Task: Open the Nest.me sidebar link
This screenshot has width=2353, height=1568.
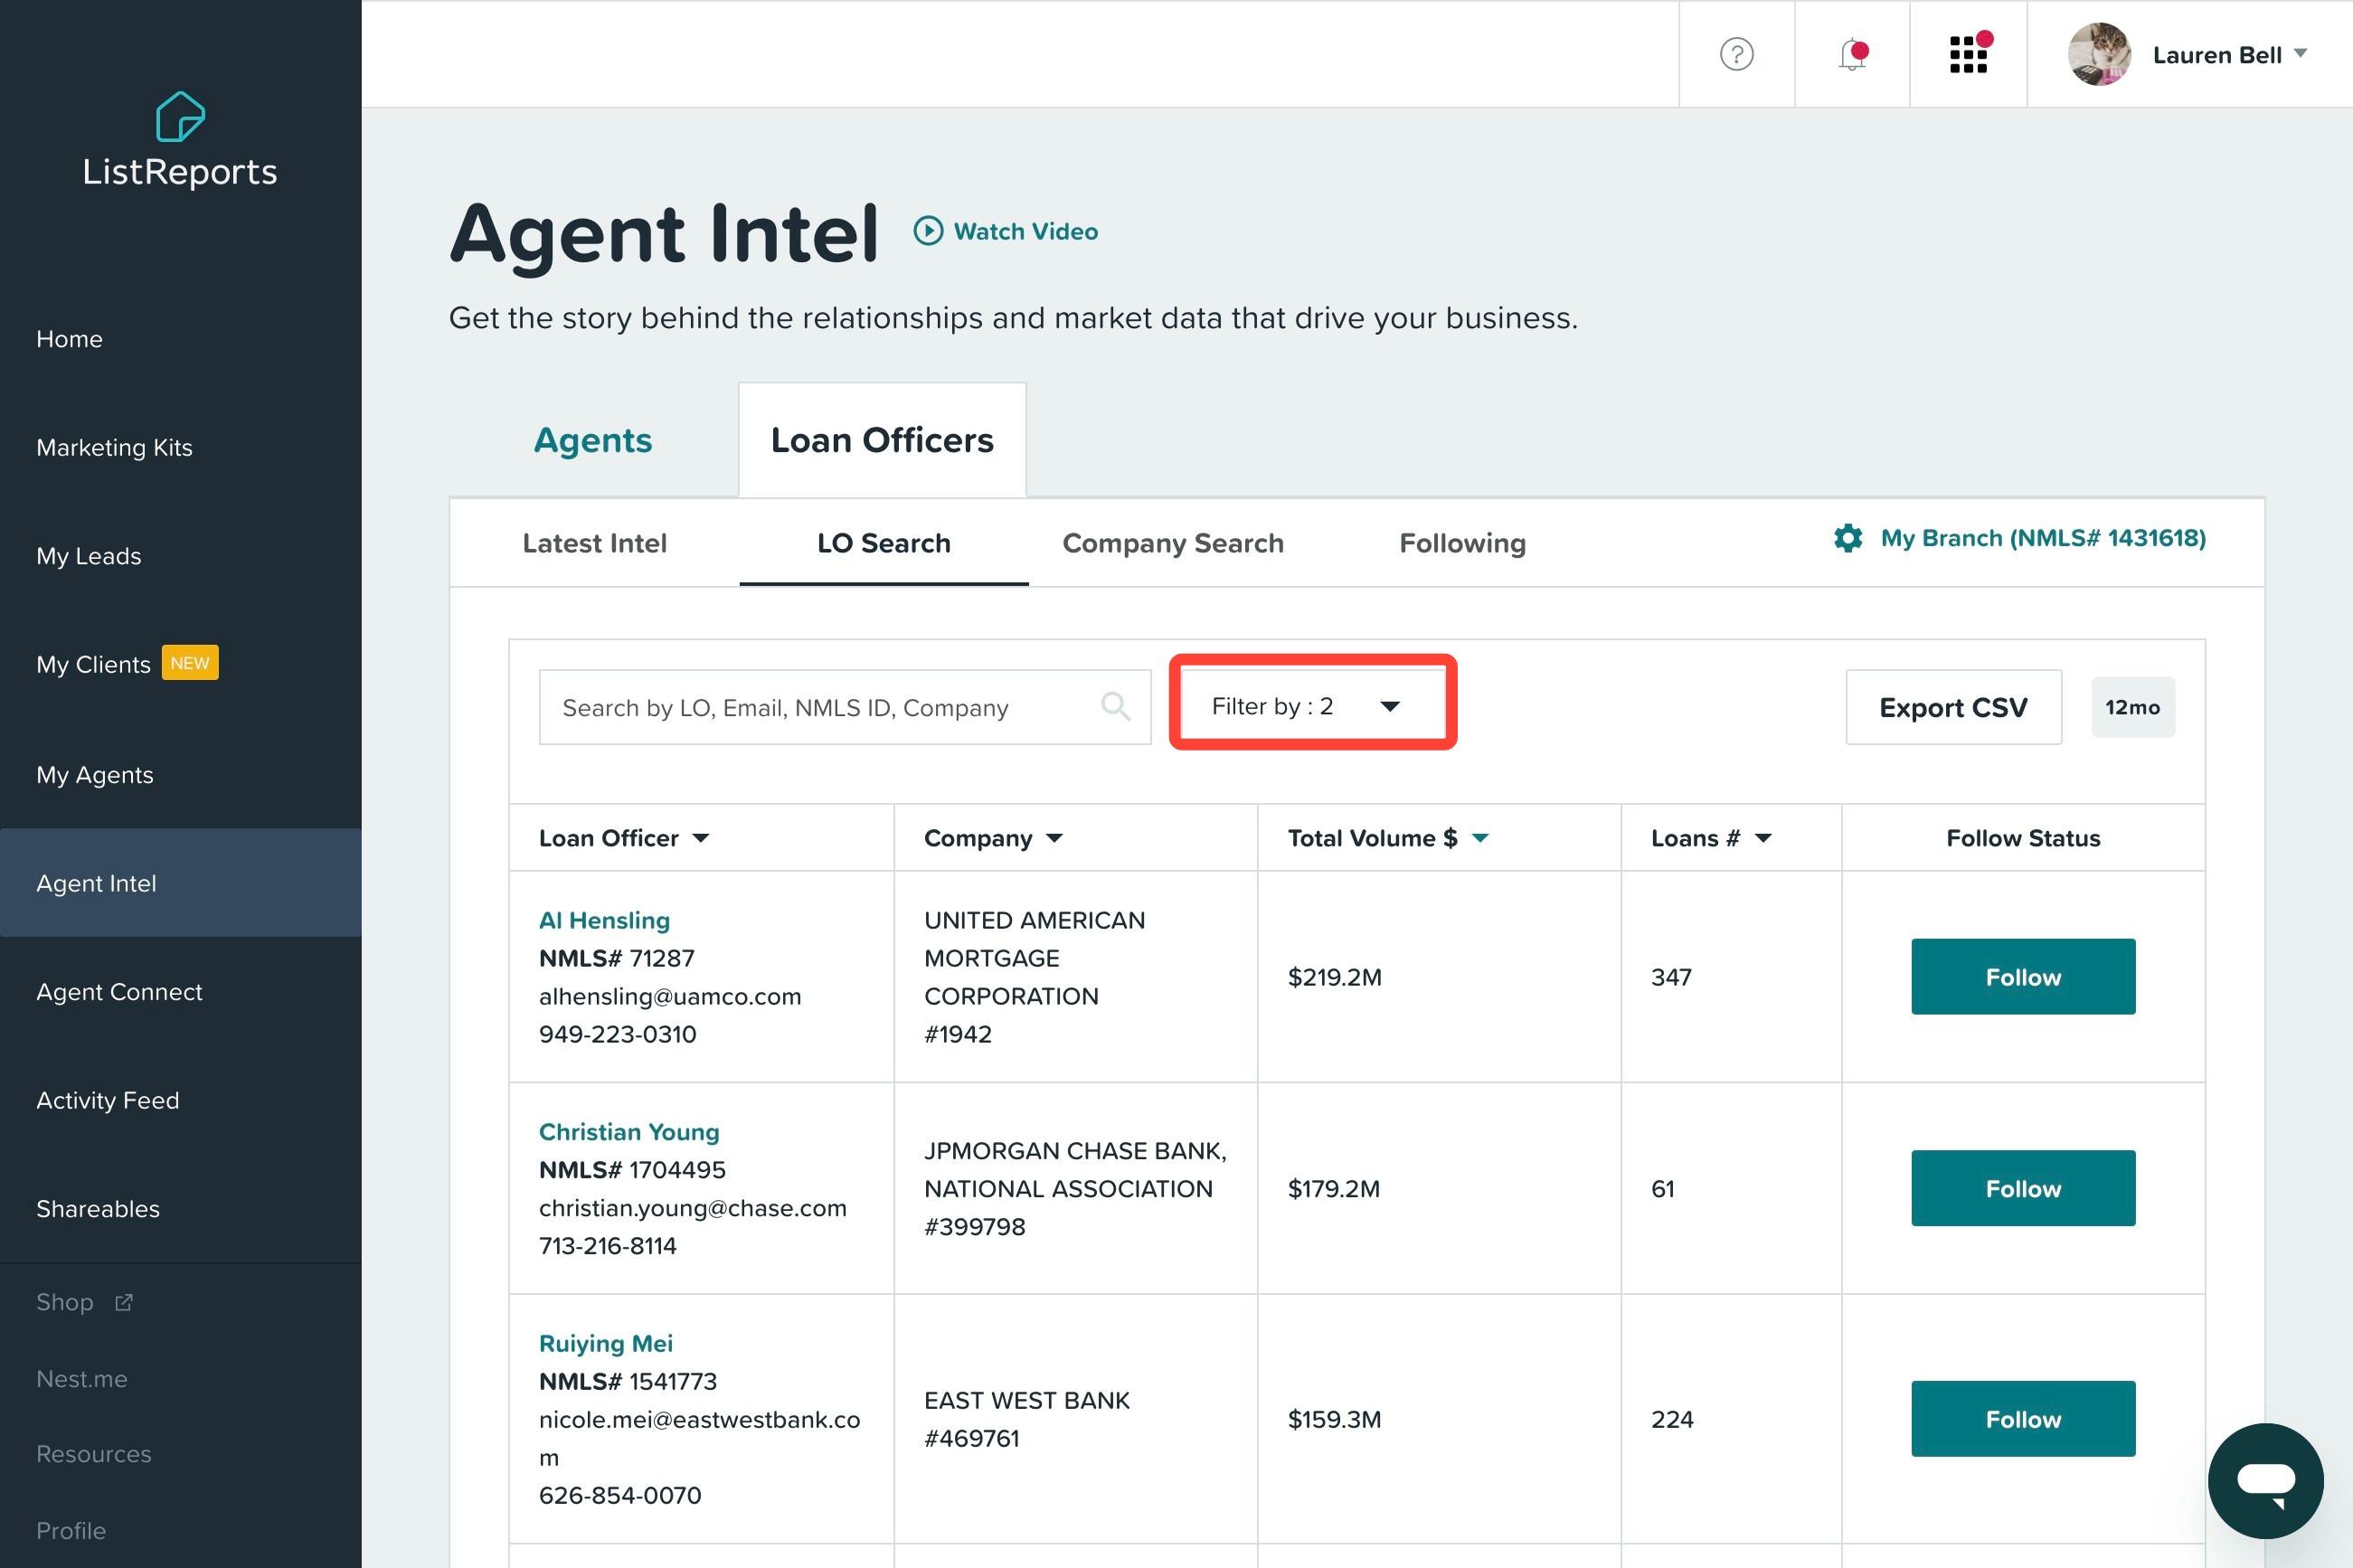Action: [x=82, y=1379]
